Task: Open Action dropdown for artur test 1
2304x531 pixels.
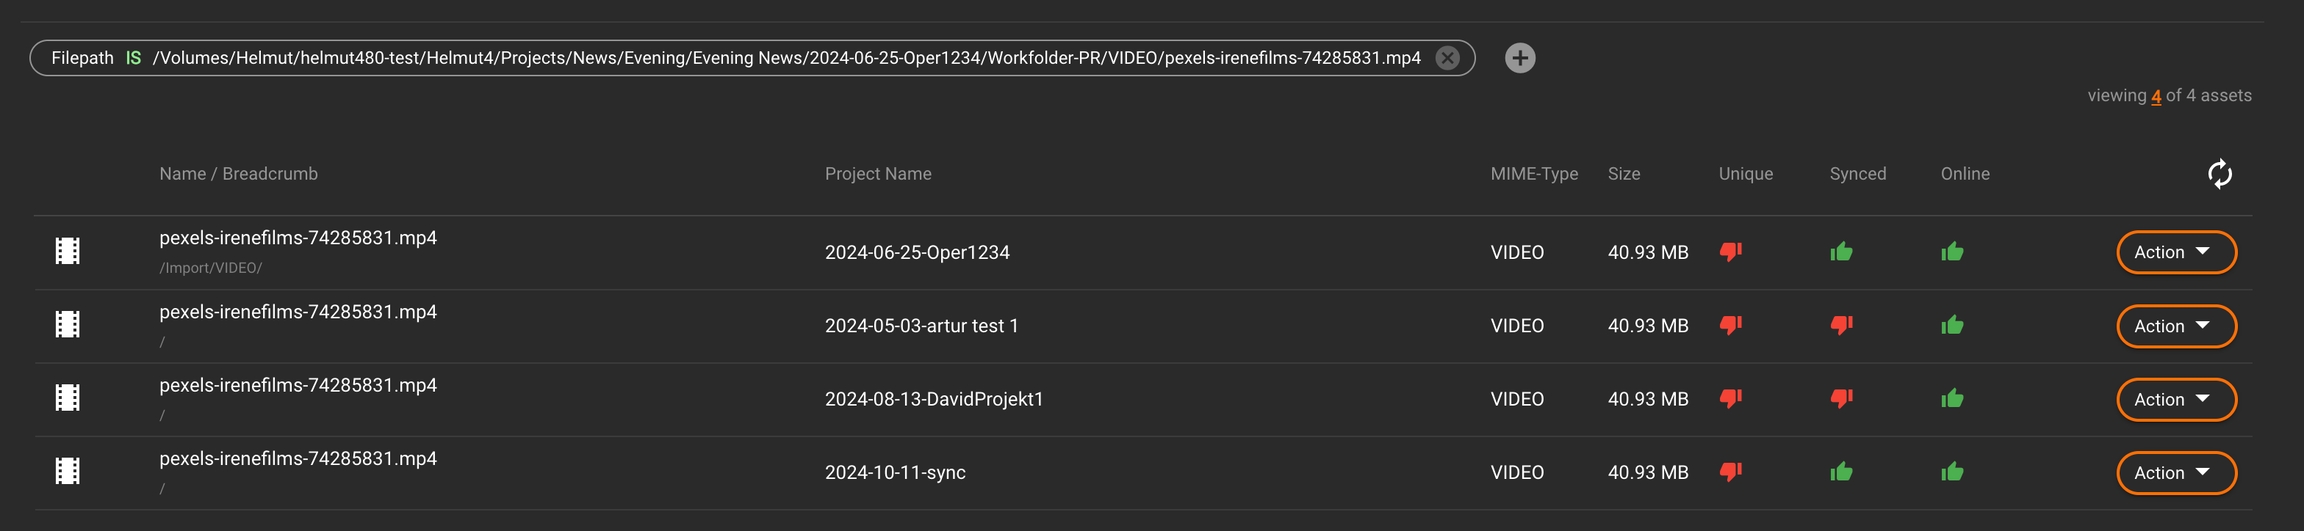Action: pyautogui.click(x=2176, y=326)
